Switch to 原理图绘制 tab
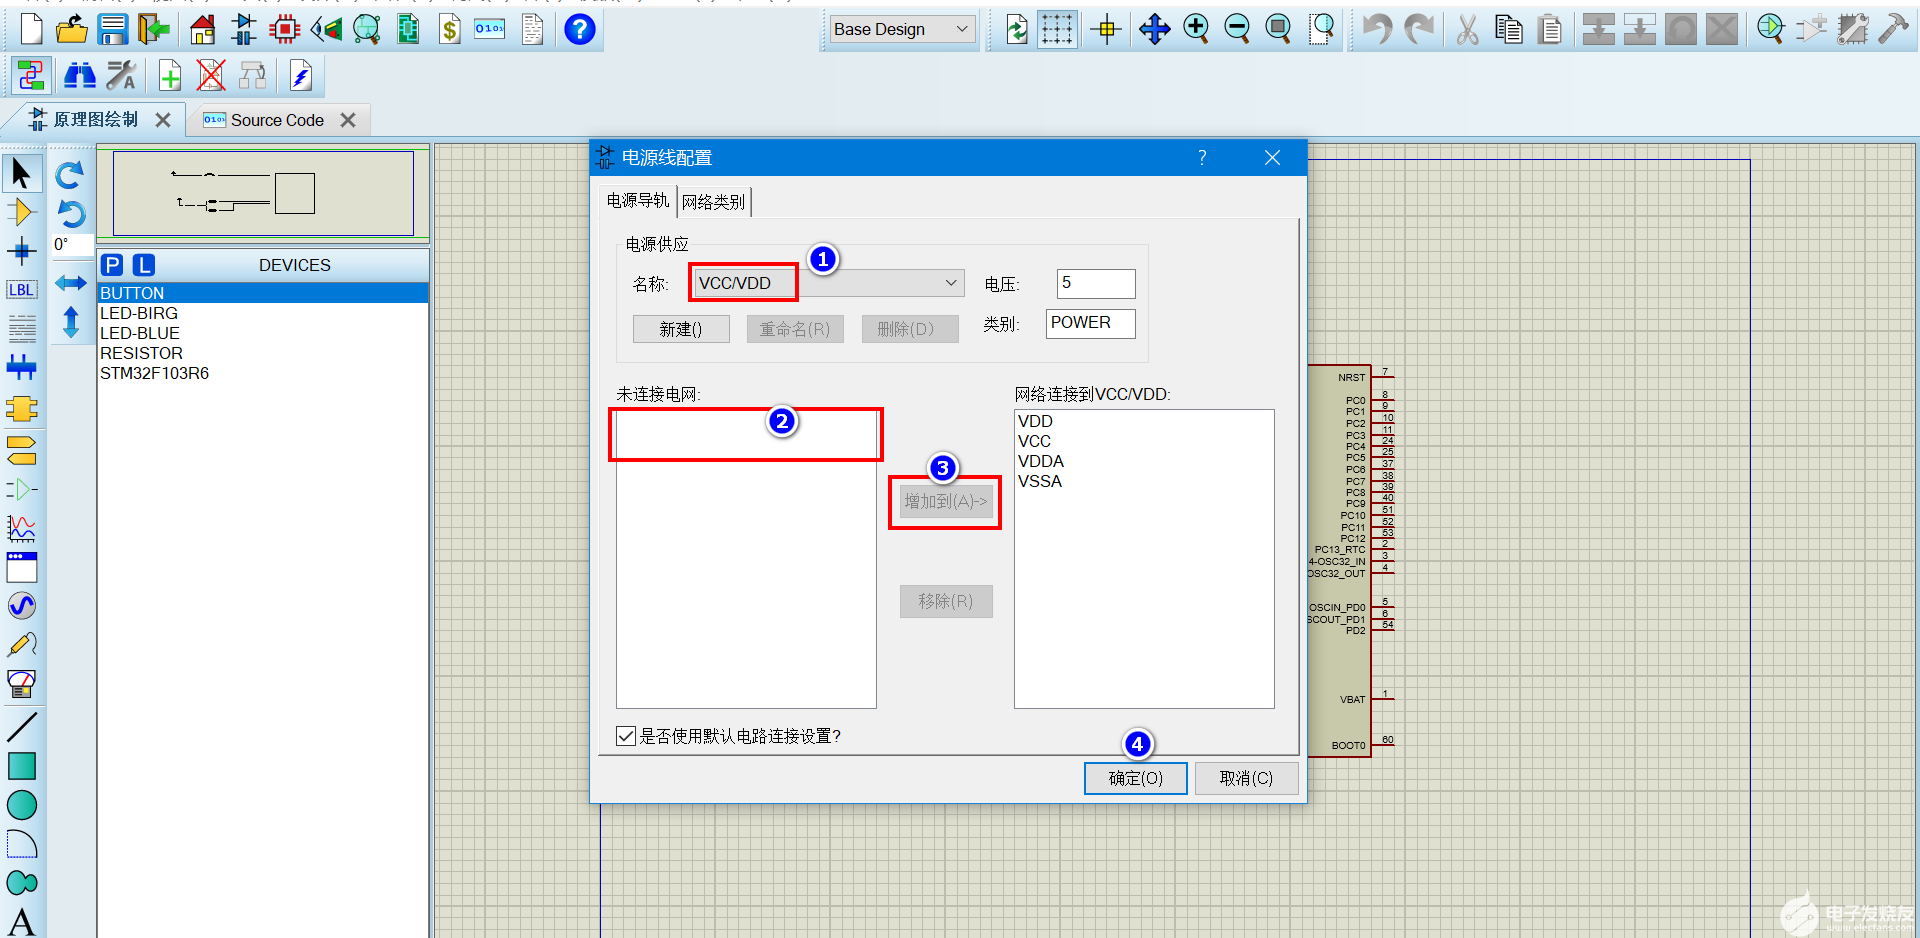The image size is (1920, 938). point(96,120)
